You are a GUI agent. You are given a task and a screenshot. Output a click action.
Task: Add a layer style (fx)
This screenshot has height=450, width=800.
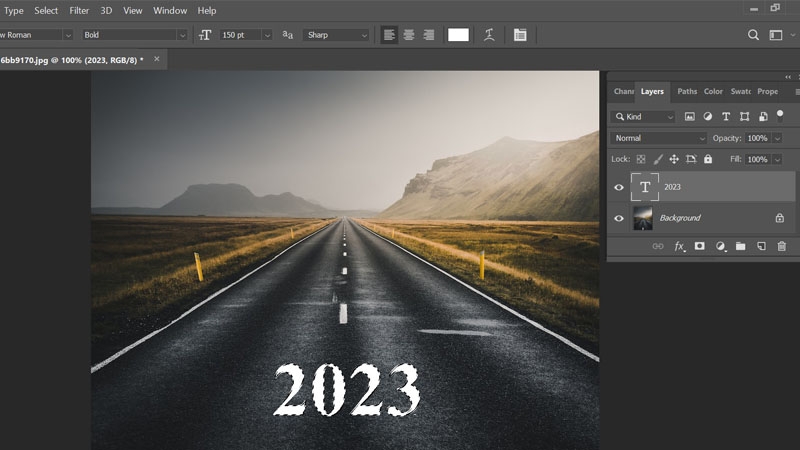(680, 246)
